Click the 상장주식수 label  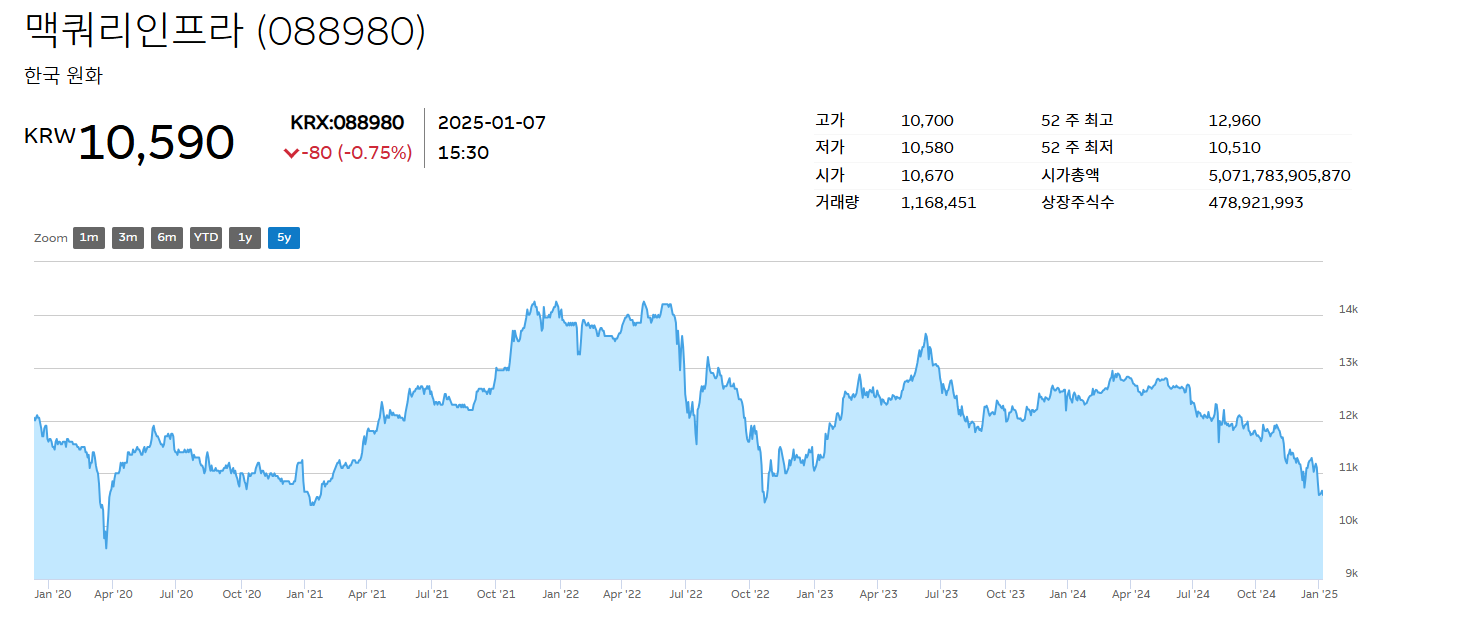tap(1078, 202)
